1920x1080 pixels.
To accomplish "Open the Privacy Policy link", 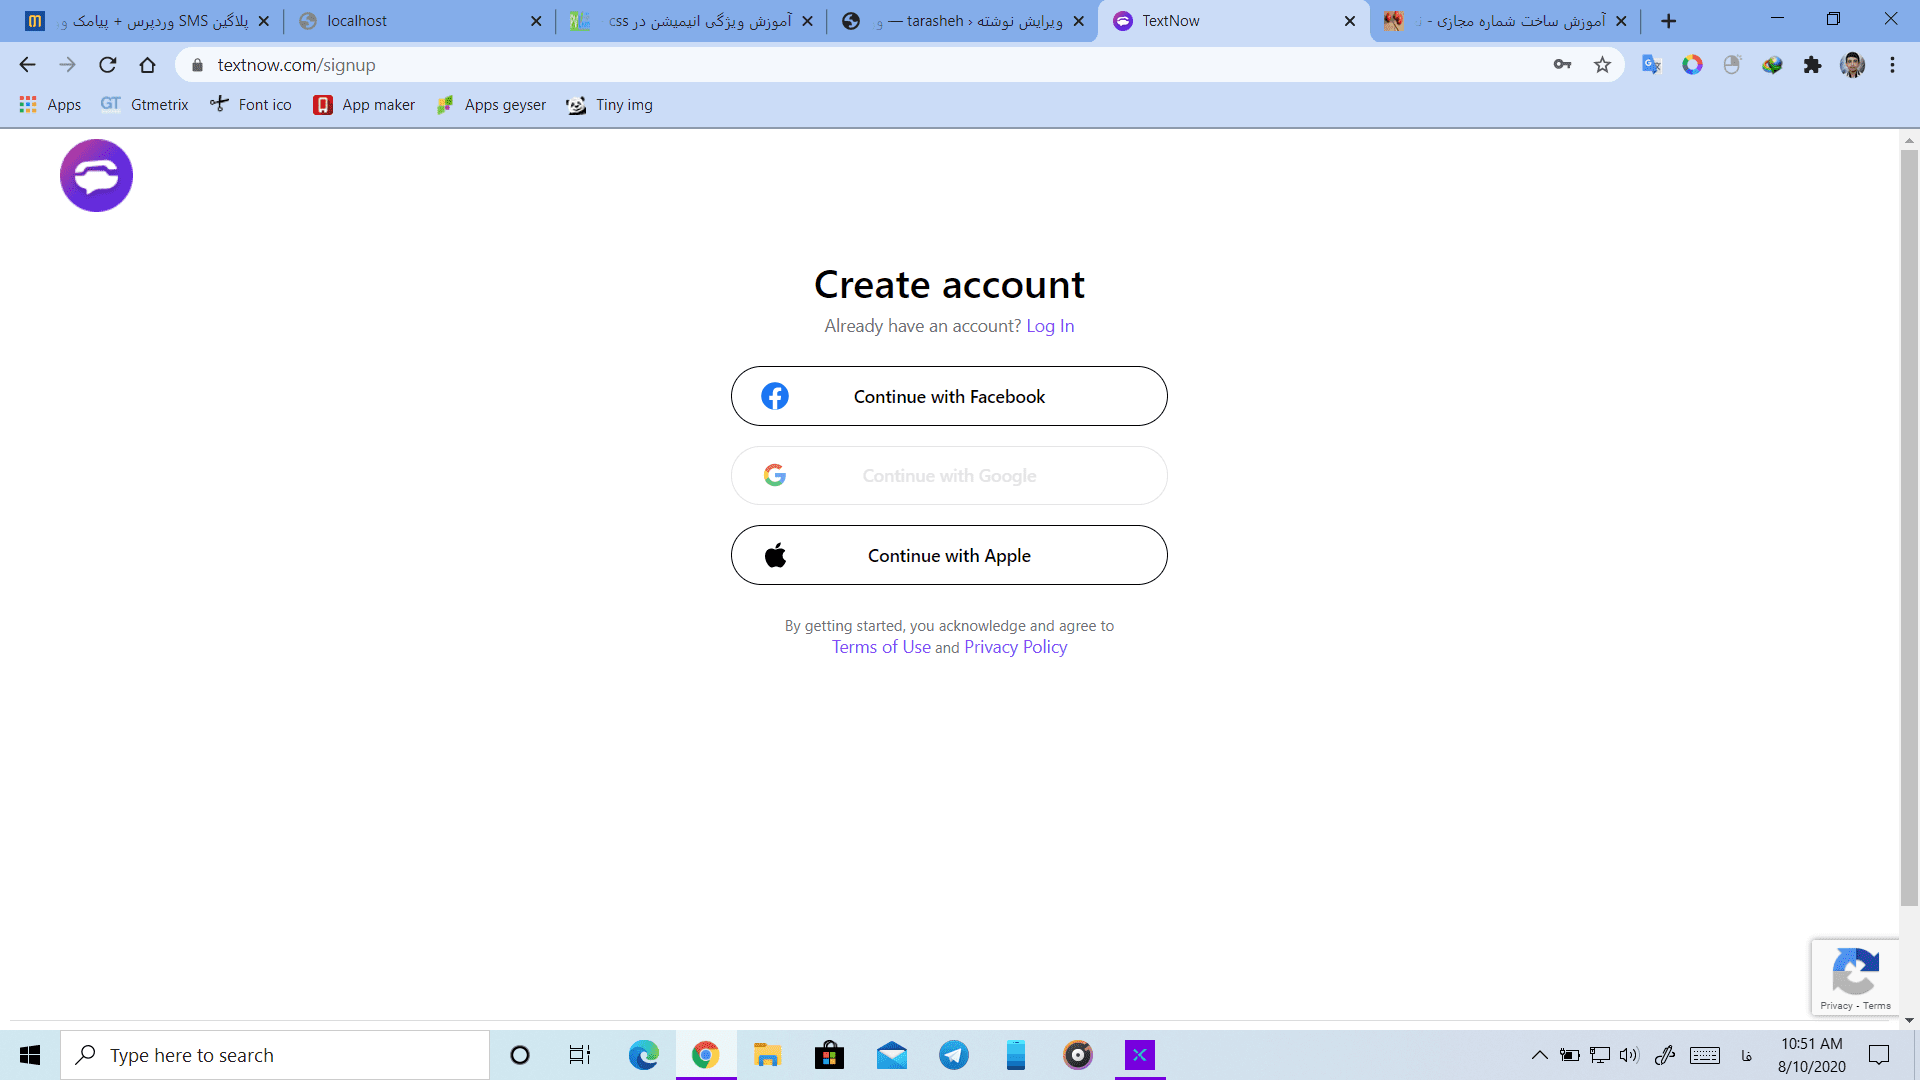I will 1015,647.
